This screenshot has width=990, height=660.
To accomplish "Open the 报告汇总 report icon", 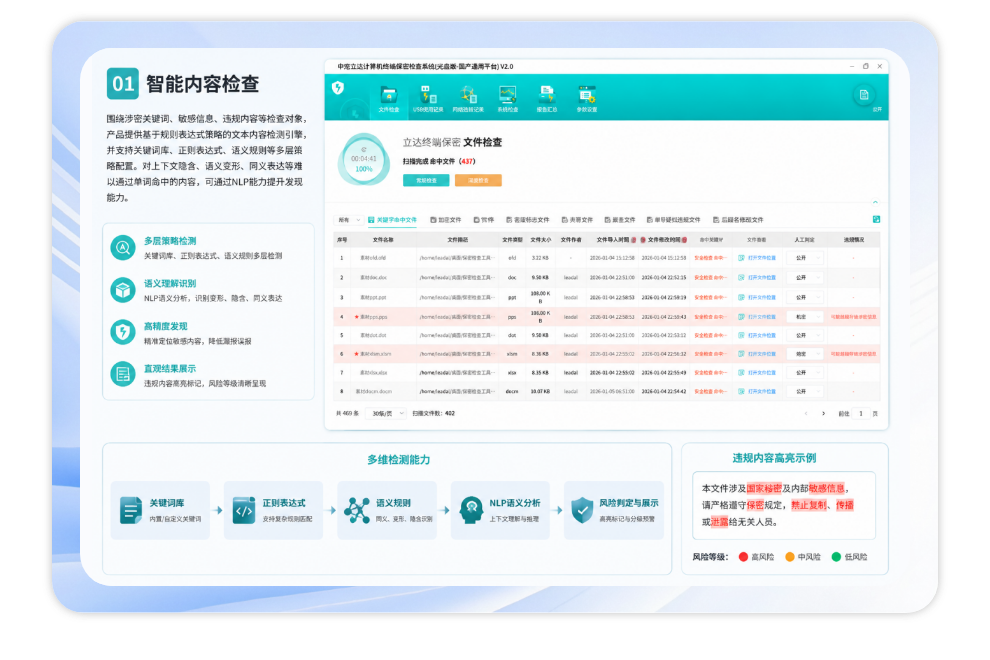I will pyautogui.click(x=547, y=99).
